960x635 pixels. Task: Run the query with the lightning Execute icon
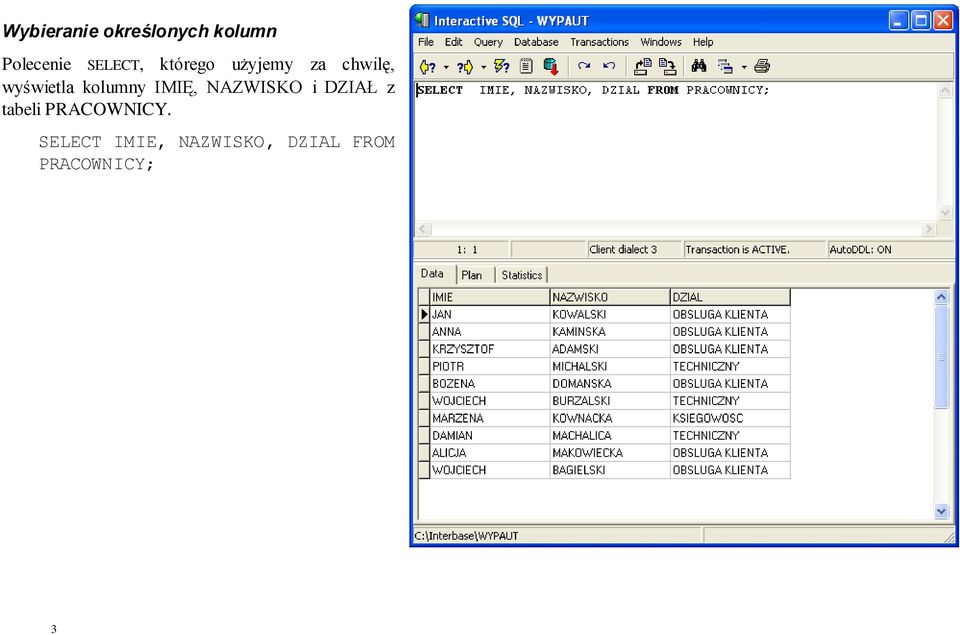501,66
